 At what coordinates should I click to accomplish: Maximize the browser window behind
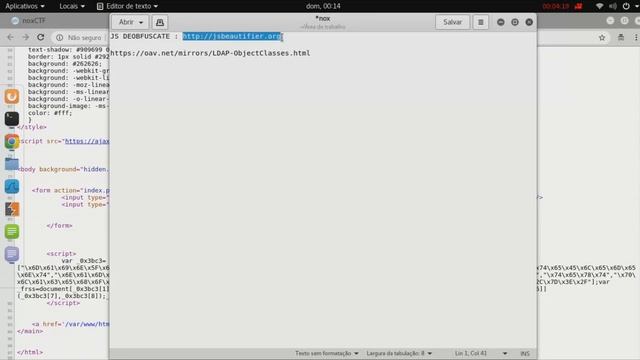[x=624, y=20]
